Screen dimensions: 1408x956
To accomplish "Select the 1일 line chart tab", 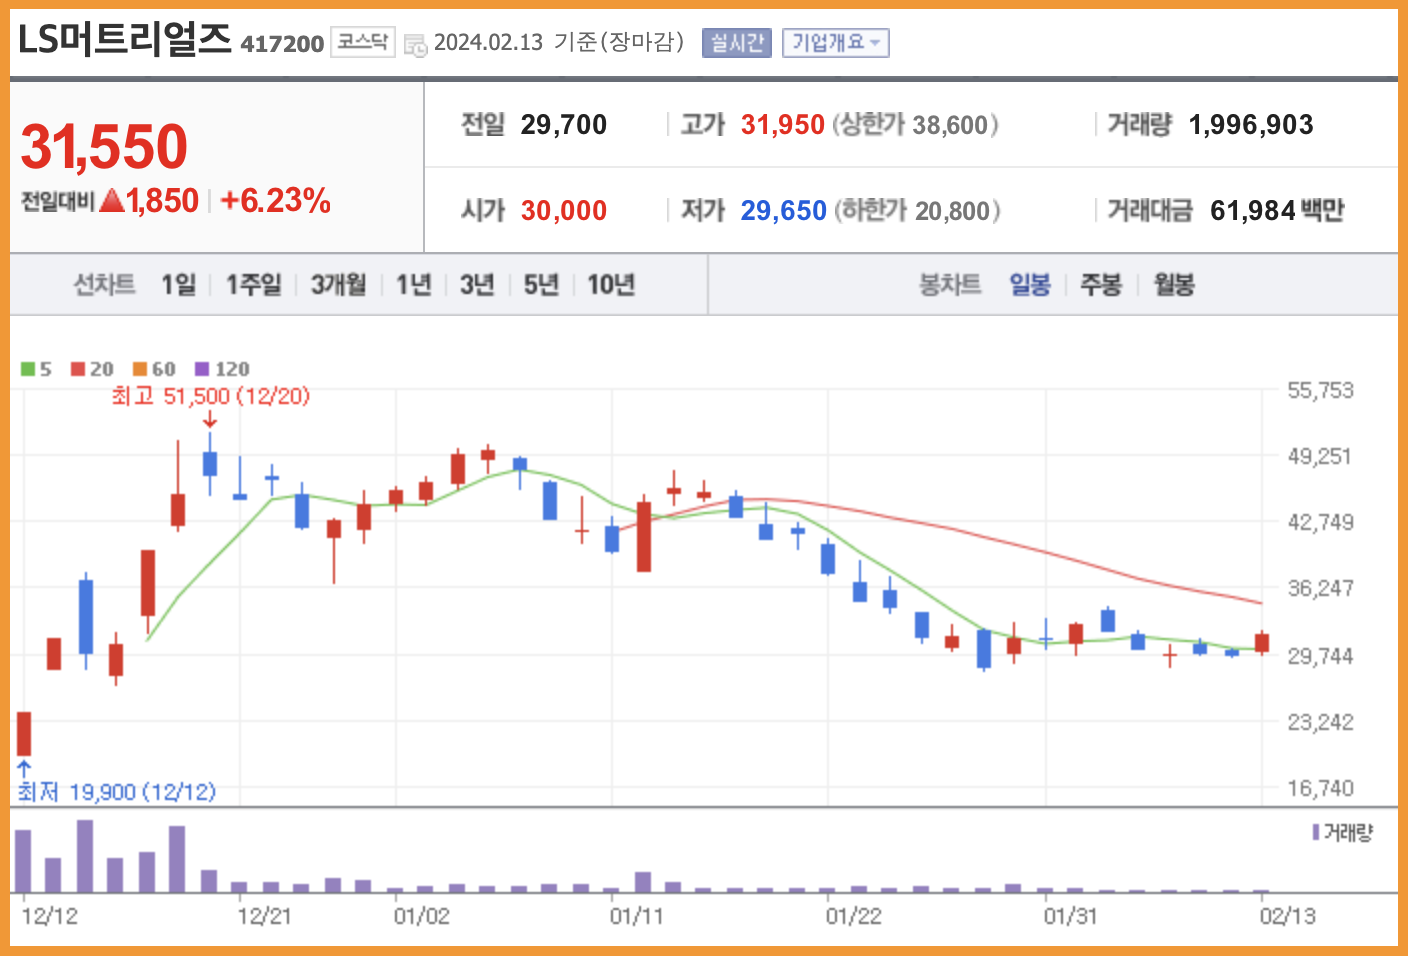I will 179,285.
